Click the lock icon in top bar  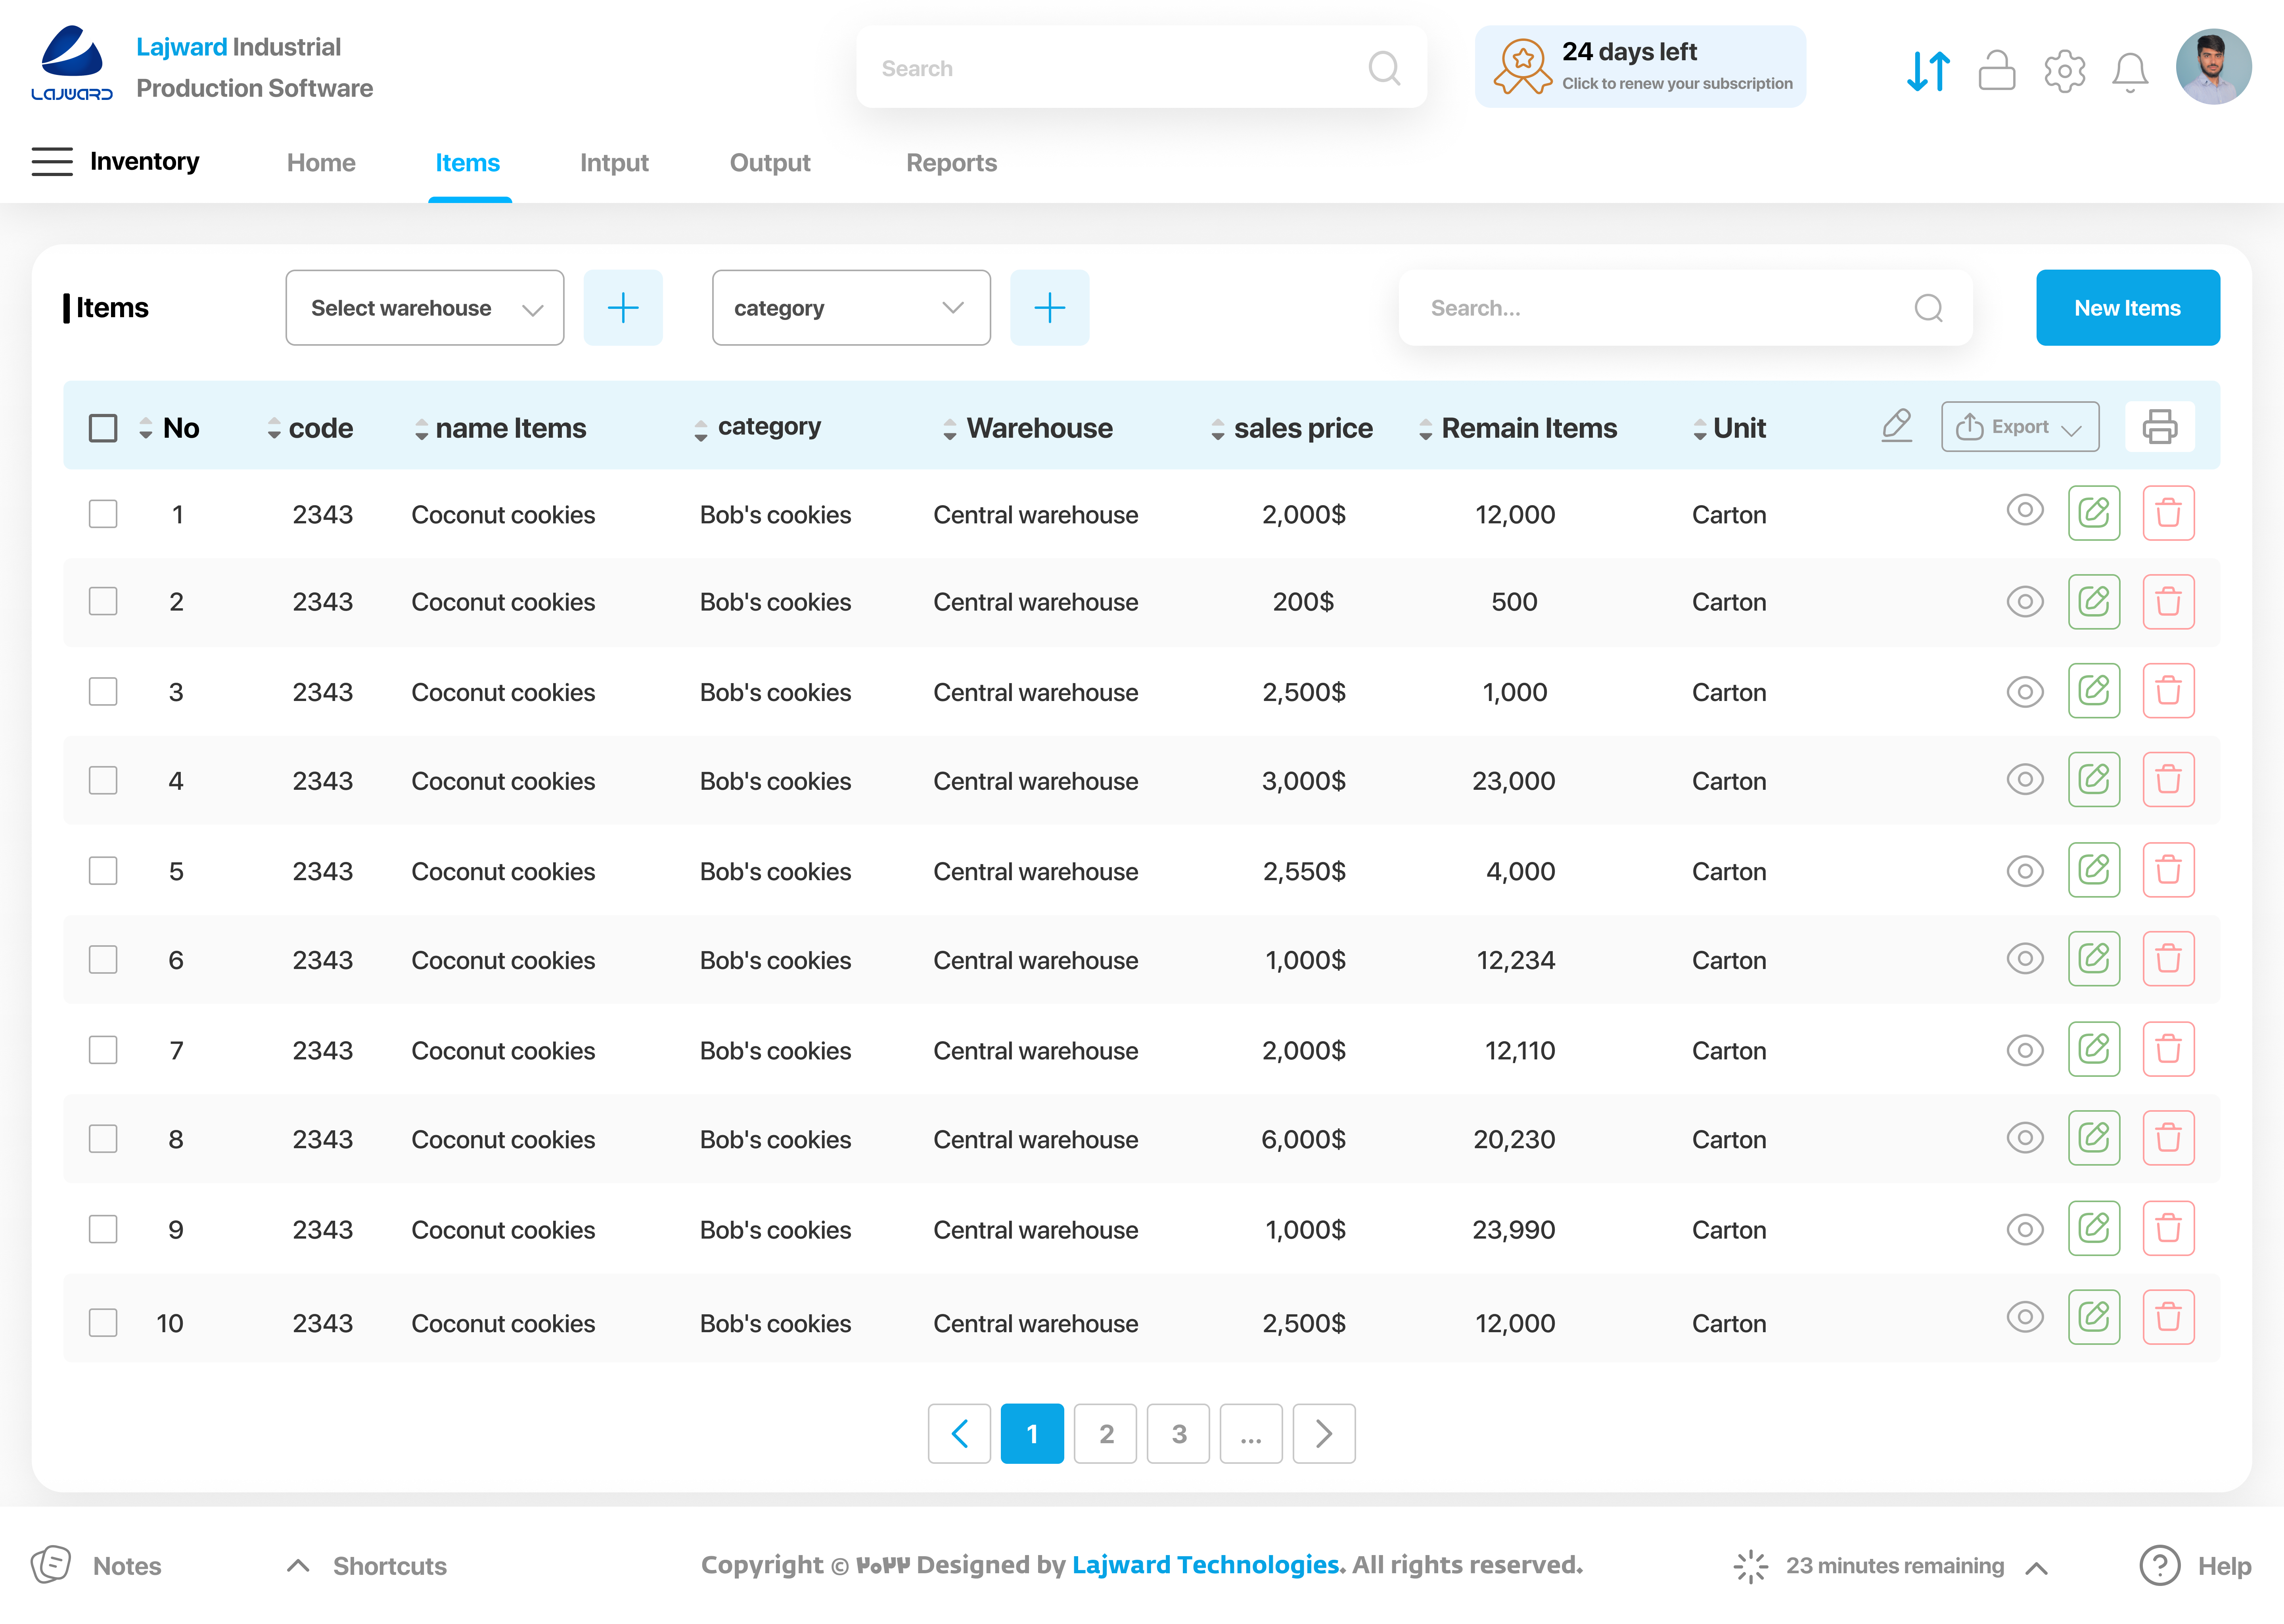pyautogui.click(x=1996, y=70)
